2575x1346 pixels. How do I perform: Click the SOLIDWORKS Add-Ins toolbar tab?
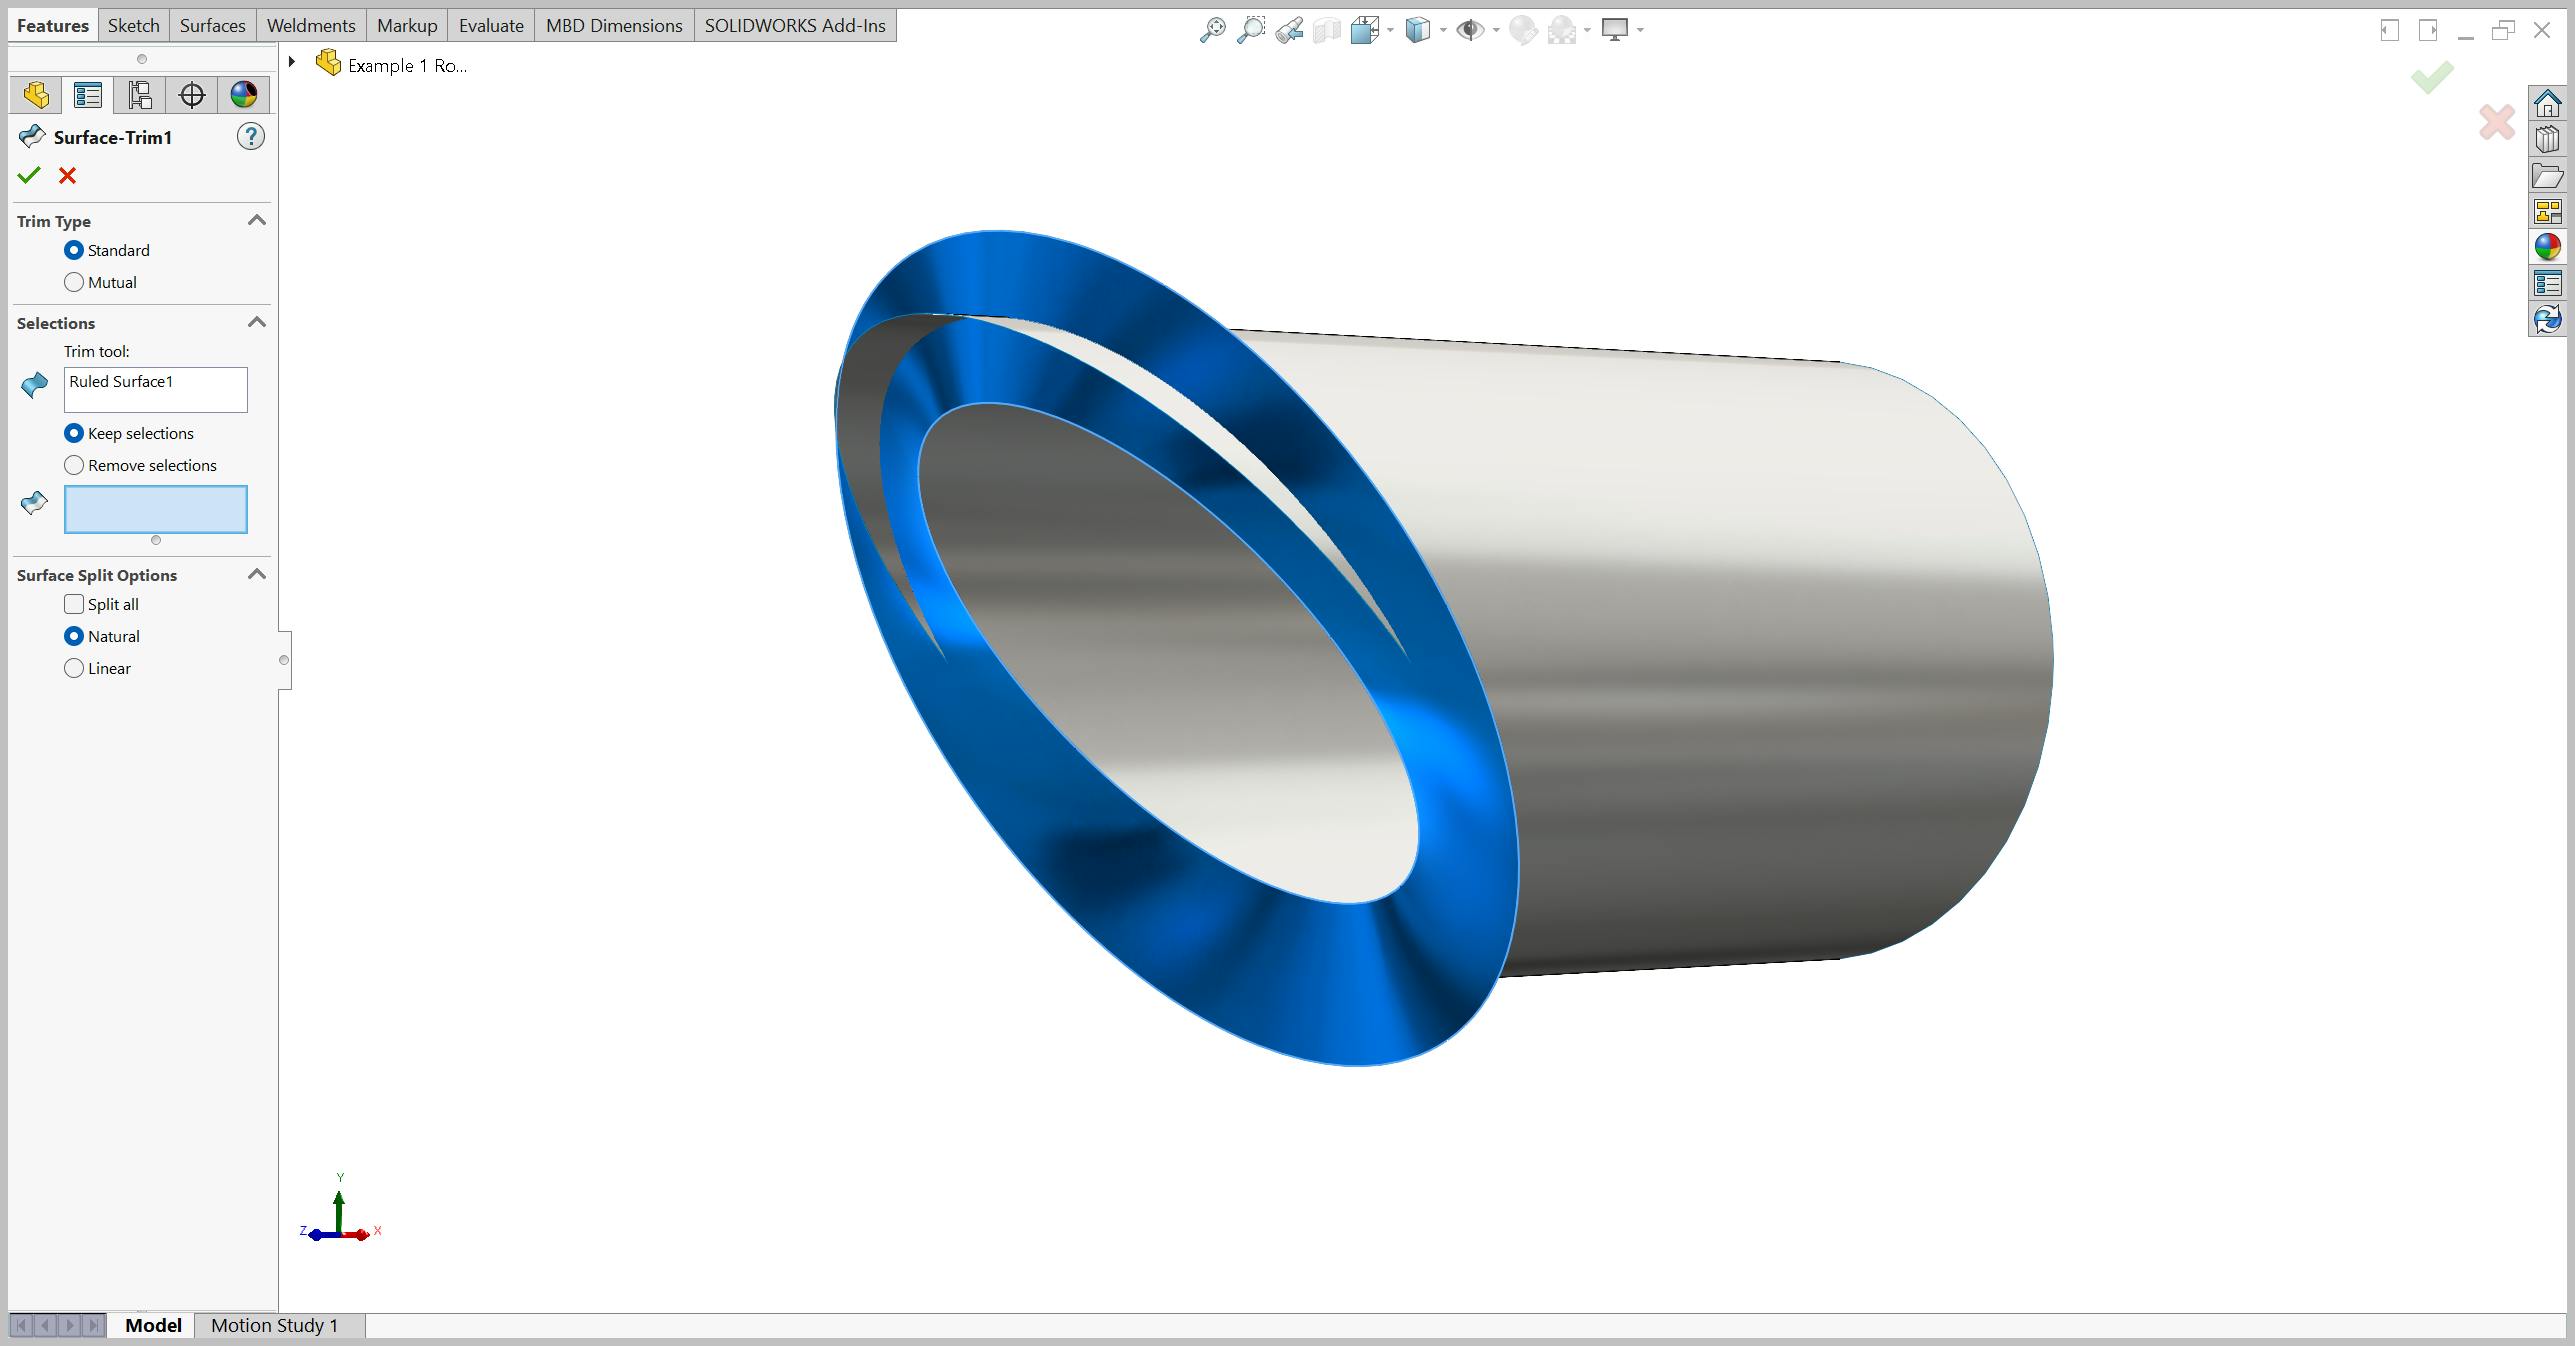click(x=792, y=24)
